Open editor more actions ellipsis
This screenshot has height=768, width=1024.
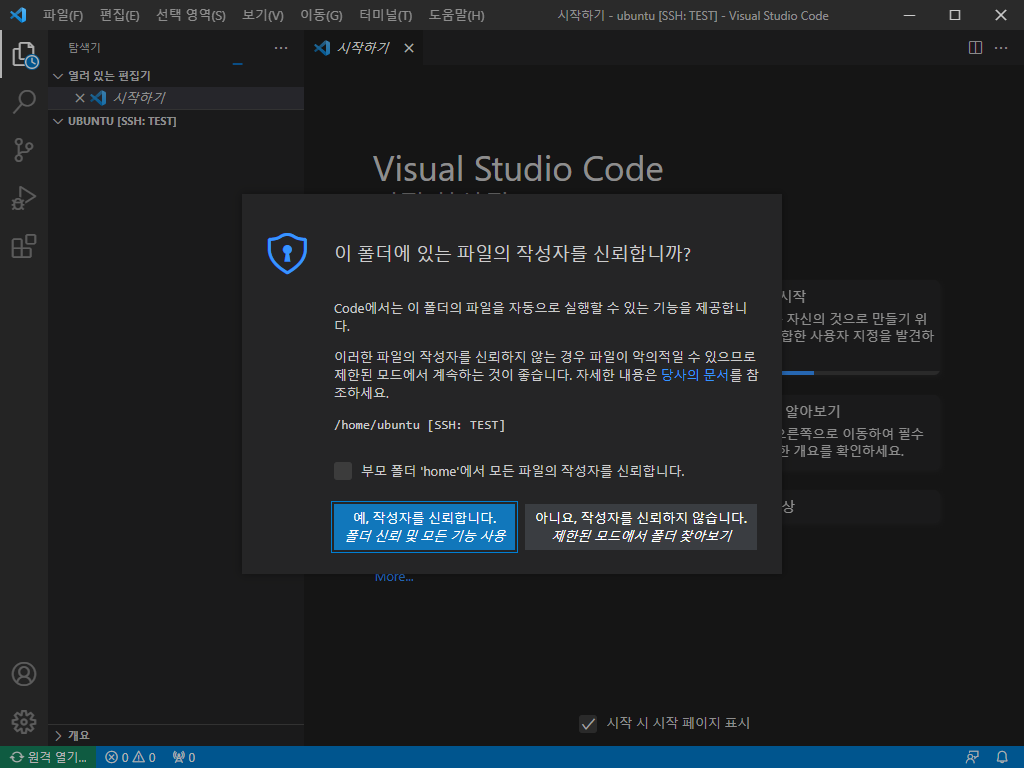[1000, 48]
